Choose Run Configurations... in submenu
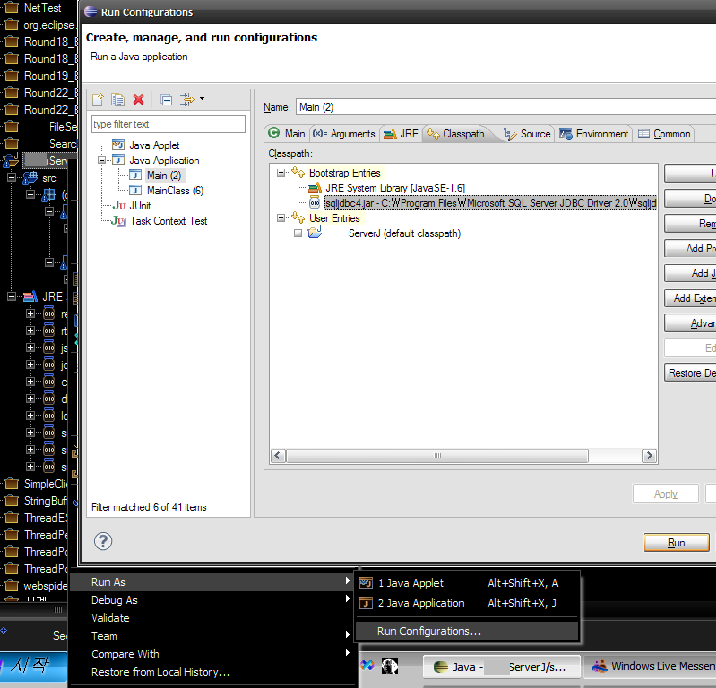This screenshot has height=688, width=716. click(x=467, y=631)
